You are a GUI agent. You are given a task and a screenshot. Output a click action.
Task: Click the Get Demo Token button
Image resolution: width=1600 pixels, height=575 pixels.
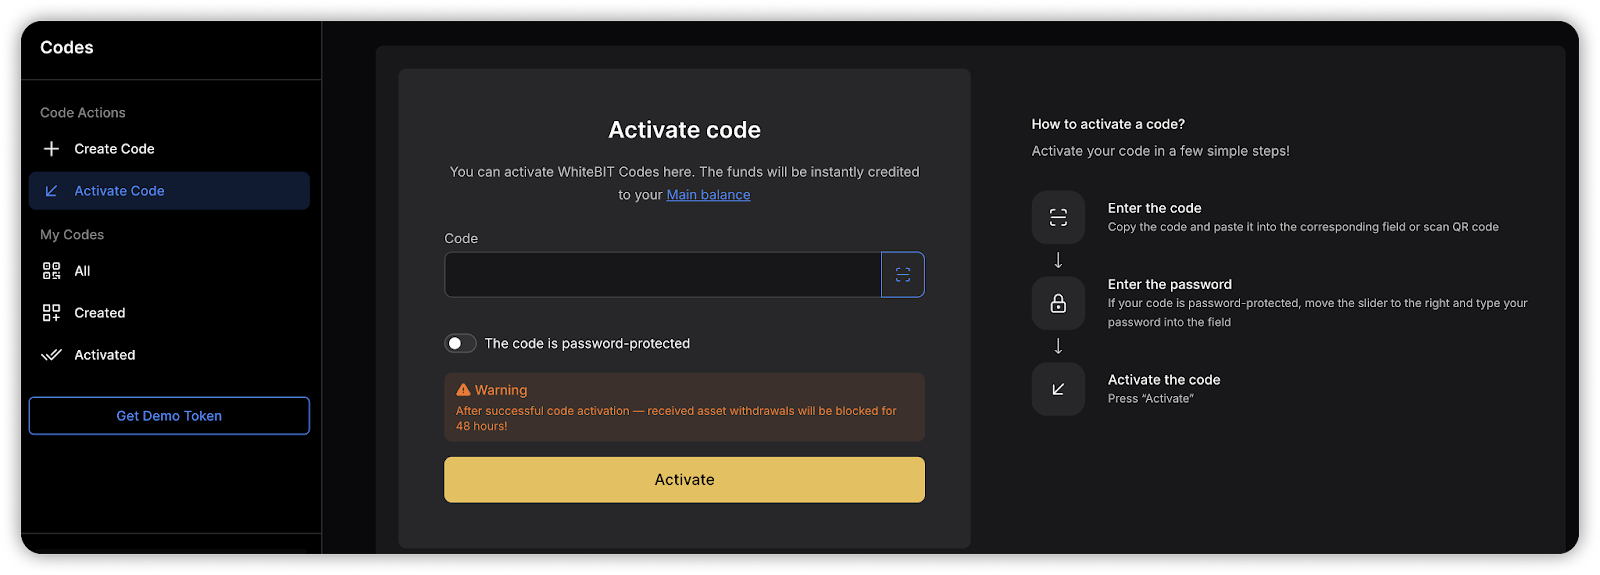pyautogui.click(x=169, y=416)
